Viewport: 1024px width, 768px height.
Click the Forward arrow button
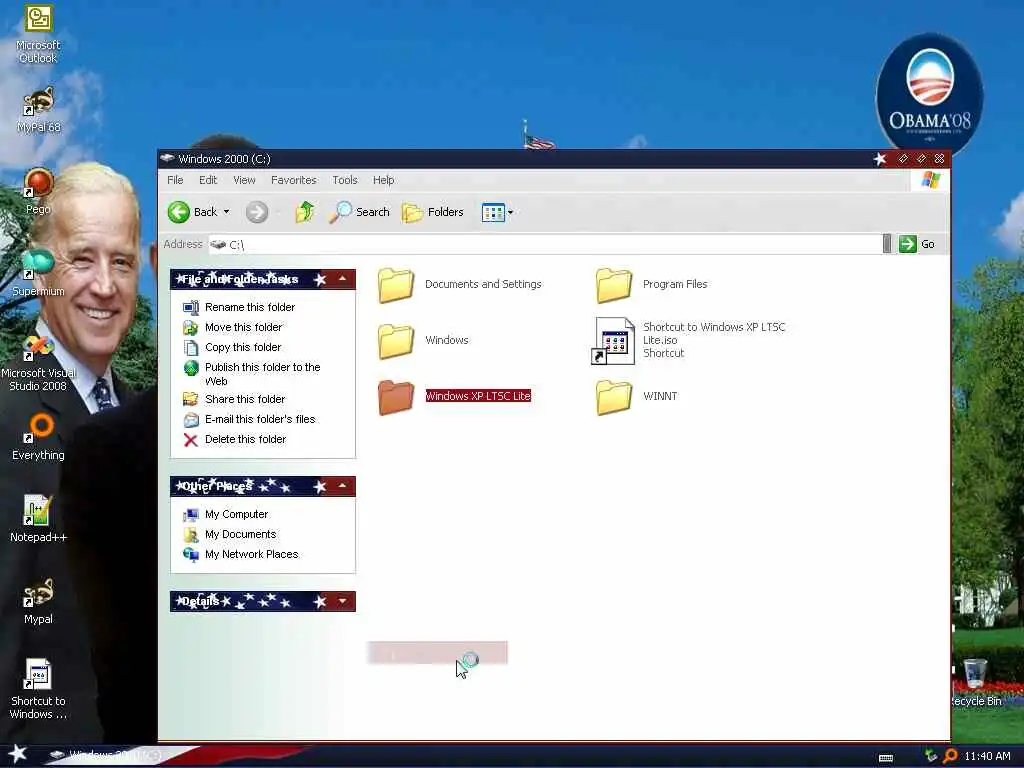[257, 212]
